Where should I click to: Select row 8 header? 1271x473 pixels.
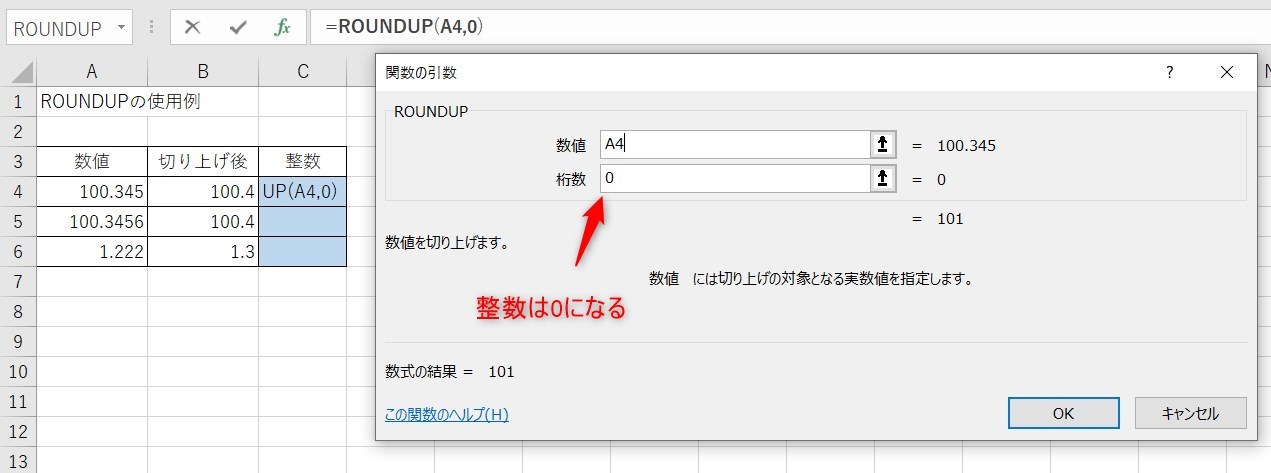[x=18, y=311]
